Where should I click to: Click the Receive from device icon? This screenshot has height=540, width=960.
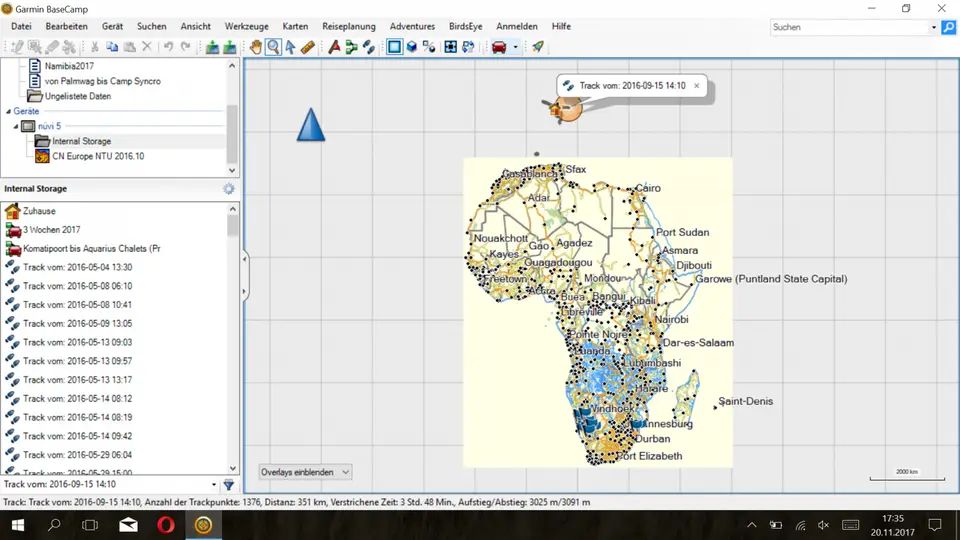[x=230, y=47]
